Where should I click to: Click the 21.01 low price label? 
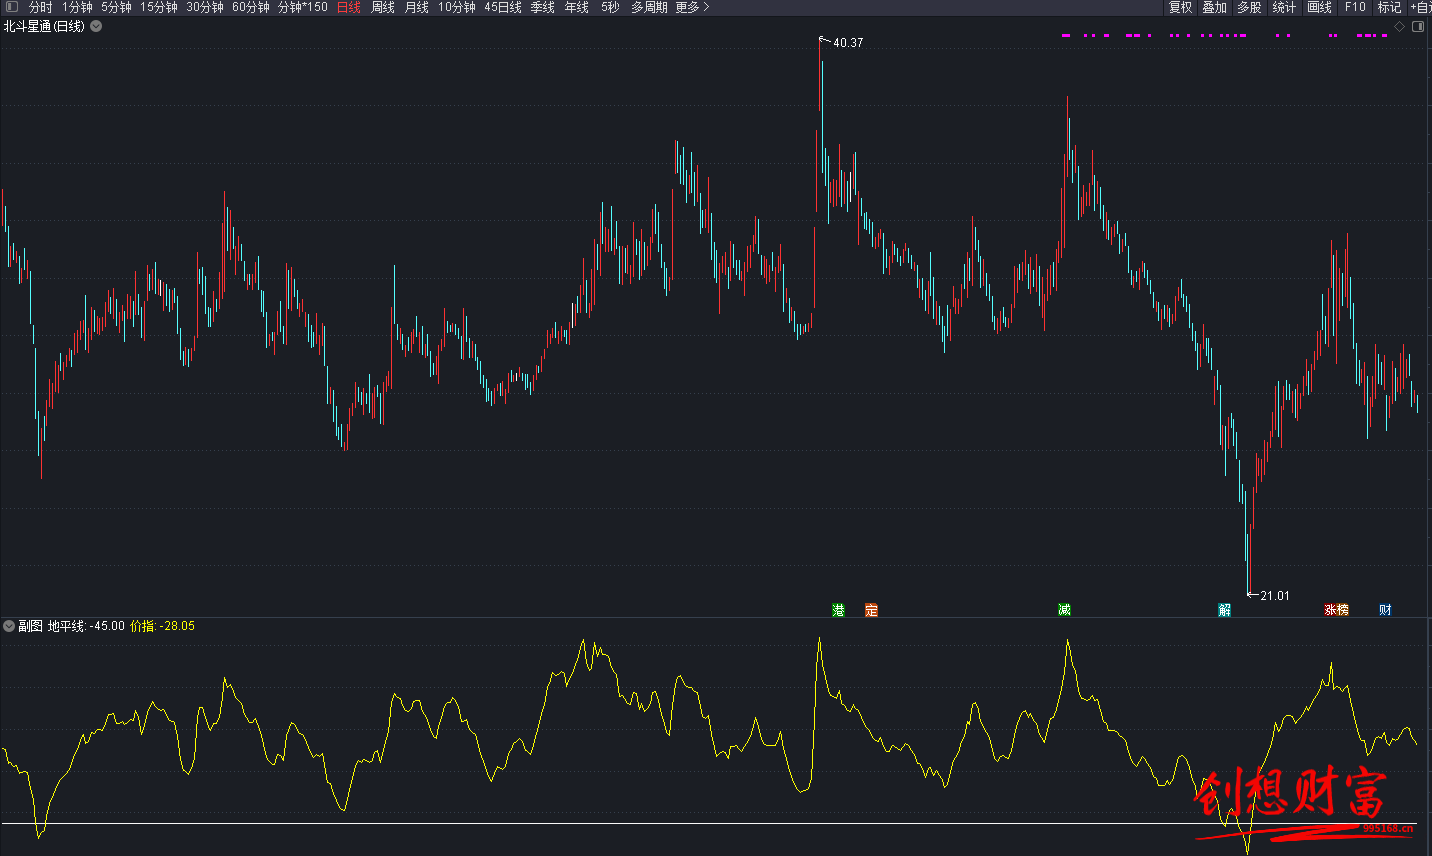pyautogui.click(x=1275, y=596)
